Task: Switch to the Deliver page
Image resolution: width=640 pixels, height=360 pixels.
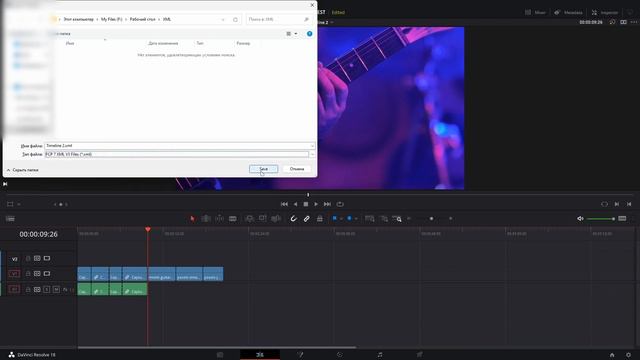Action: 420,355
